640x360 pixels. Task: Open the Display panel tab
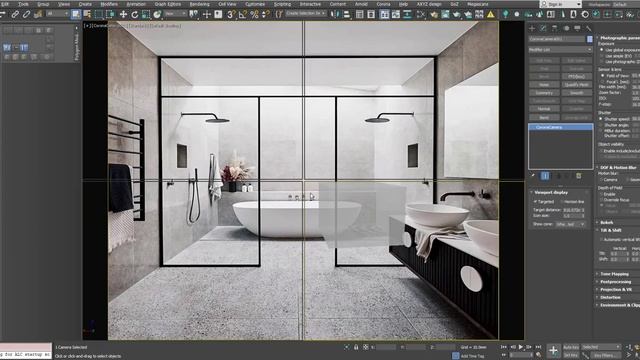pos(577,28)
